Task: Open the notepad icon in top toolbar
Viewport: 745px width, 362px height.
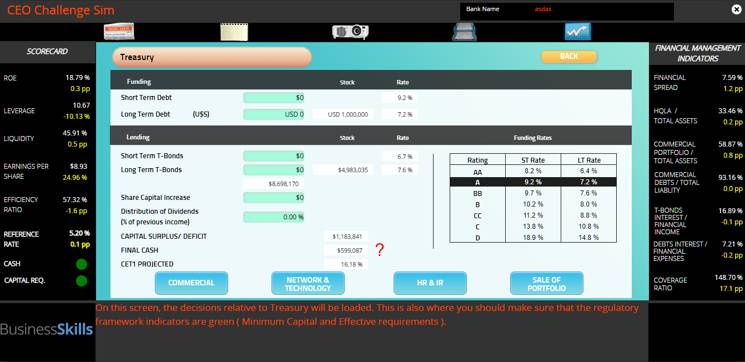Action: [234, 32]
